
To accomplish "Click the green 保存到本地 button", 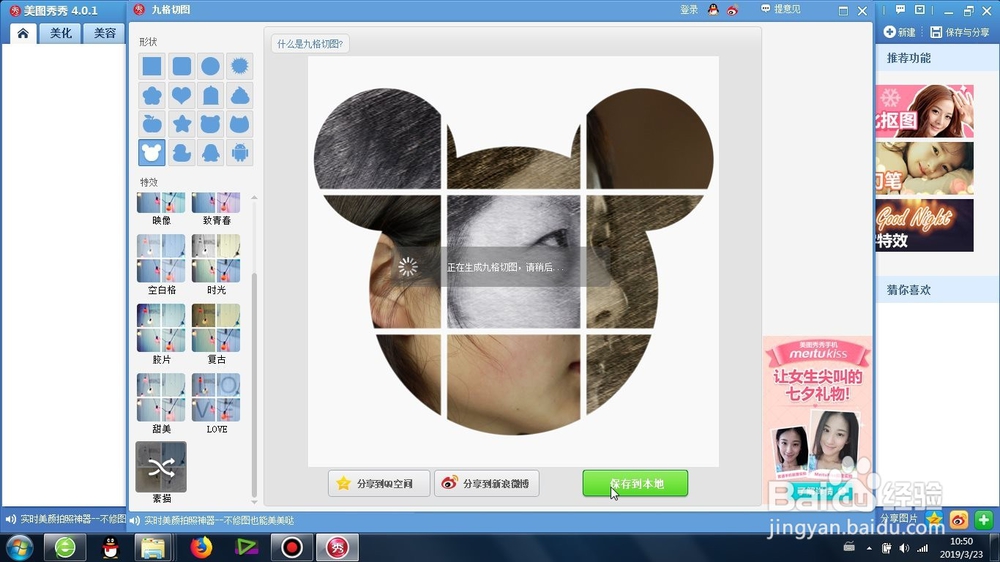I will click(635, 484).
